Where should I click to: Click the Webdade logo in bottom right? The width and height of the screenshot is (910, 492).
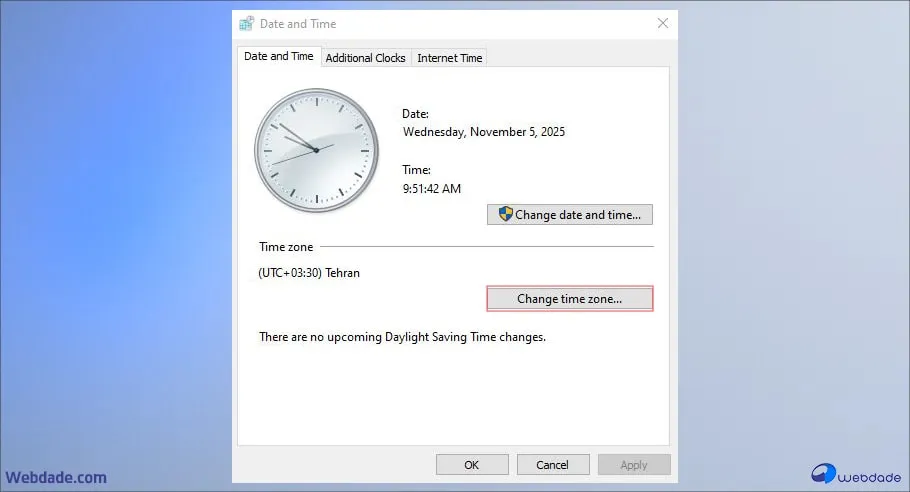(x=856, y=473)
